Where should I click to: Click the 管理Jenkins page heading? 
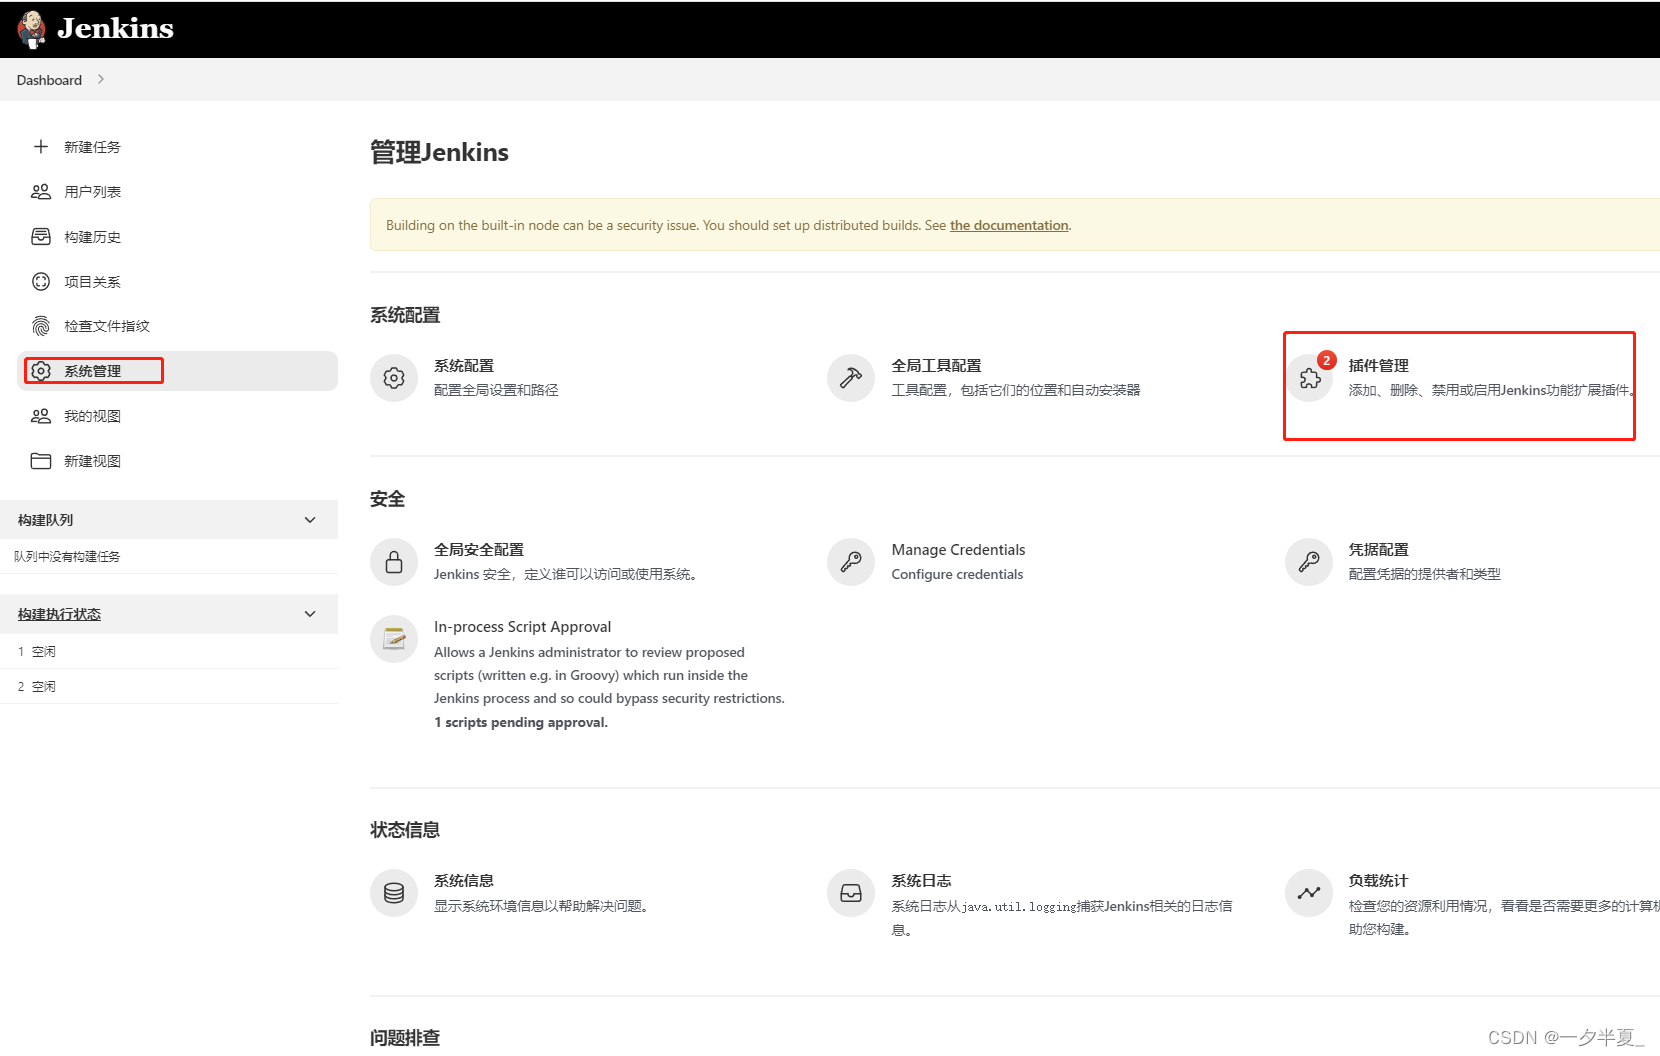[x=439, y=152]
